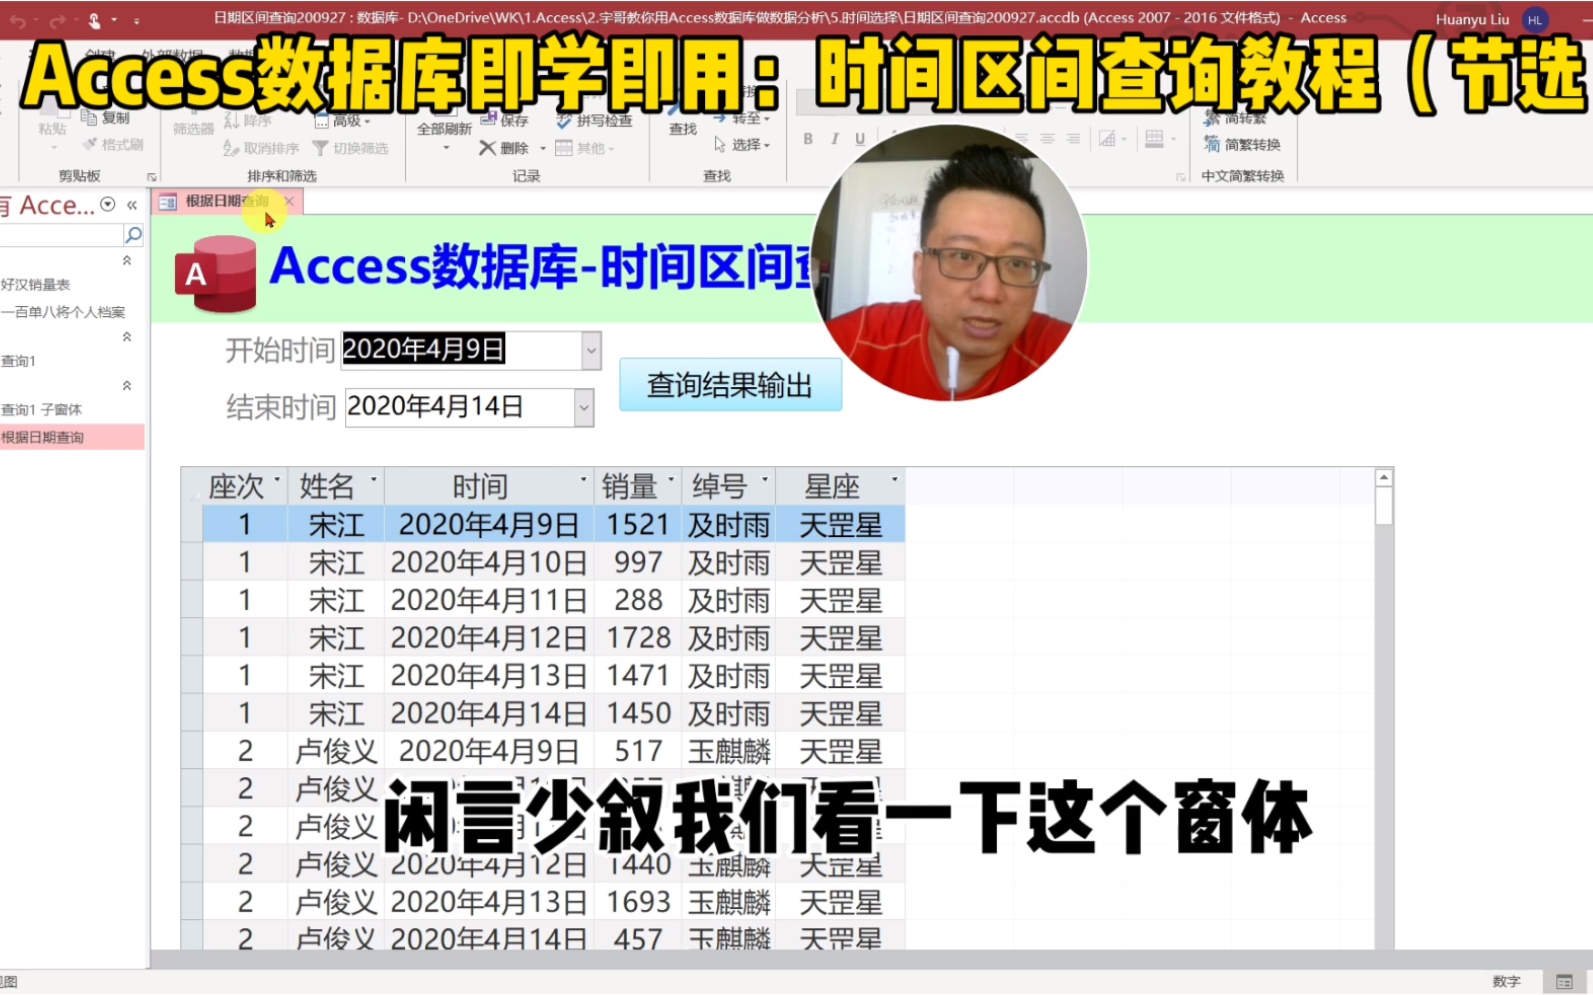Open the 星座 column filter arrow
This screenshot has width=1593, height=995.
(895, 481)
